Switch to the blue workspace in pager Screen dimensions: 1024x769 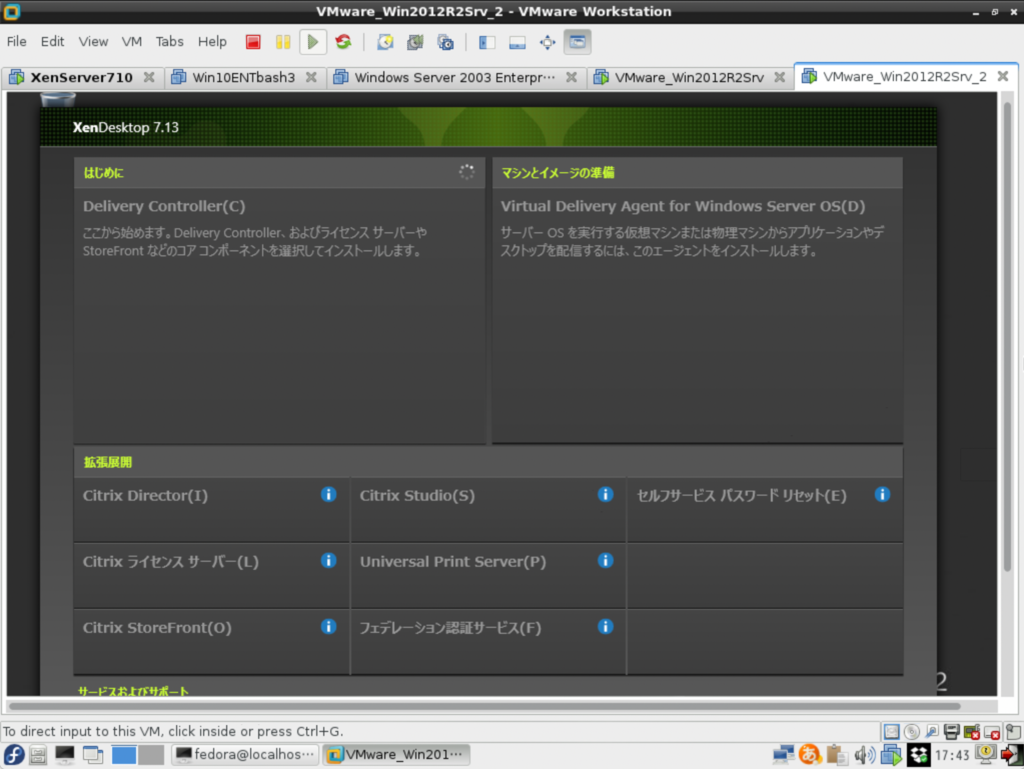click(123, 755)
